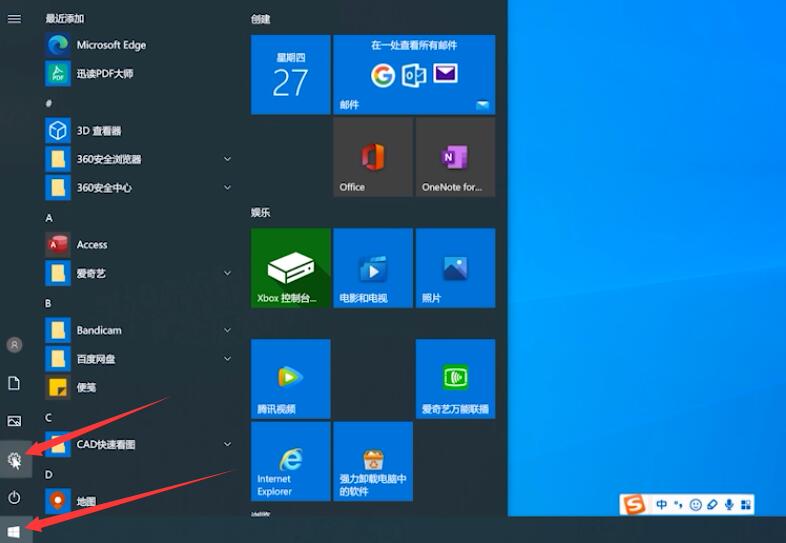This screenshot has height=543, width=786.
Task: Expand 百度网盘 folder chevron
Action: 227,359
